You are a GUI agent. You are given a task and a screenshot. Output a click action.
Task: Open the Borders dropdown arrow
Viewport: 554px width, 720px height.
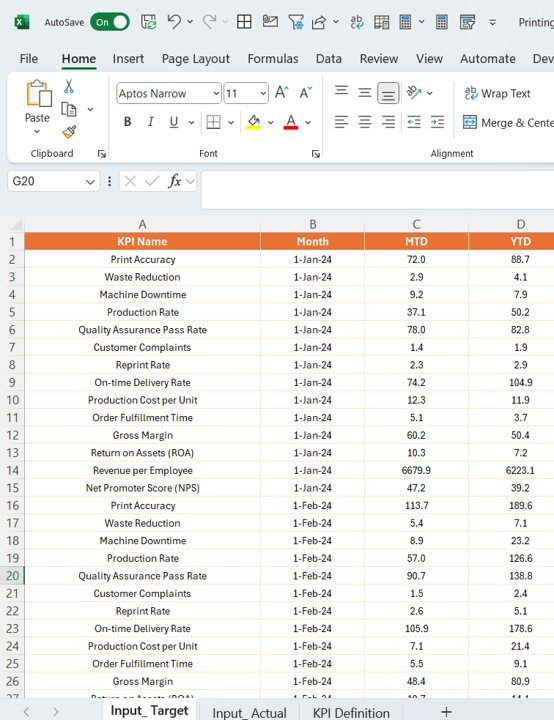[231, 122]
